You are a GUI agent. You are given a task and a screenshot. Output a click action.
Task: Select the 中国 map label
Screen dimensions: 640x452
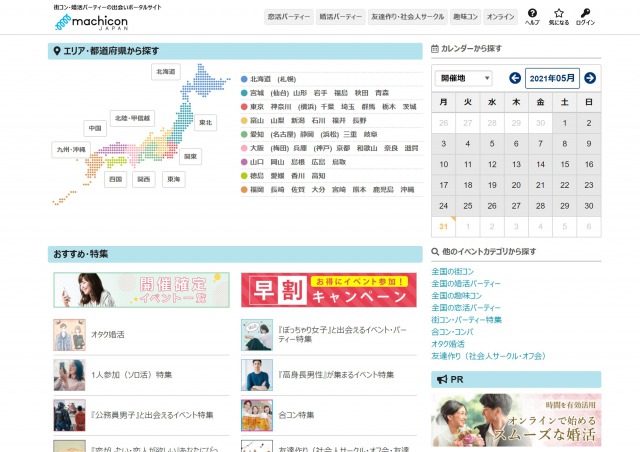[x=95, y=128]
